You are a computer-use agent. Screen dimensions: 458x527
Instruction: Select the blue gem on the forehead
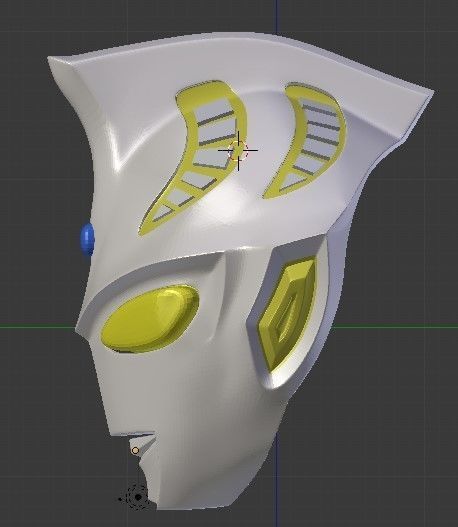pyautogui.click(x=87, y=239)
